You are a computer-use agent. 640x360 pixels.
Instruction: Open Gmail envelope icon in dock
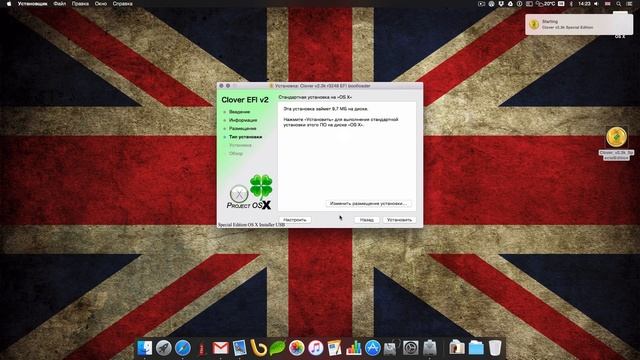pyautogui.click(x=220, y=348)
